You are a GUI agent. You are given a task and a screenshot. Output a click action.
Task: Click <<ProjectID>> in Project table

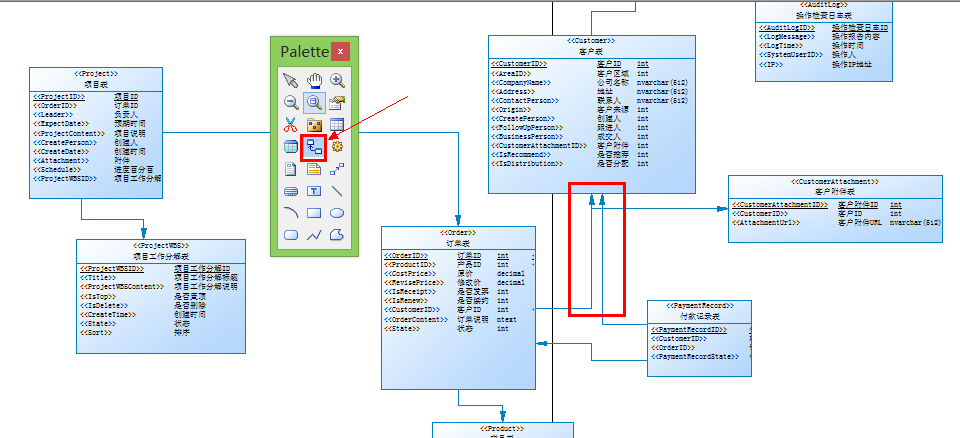59,97
